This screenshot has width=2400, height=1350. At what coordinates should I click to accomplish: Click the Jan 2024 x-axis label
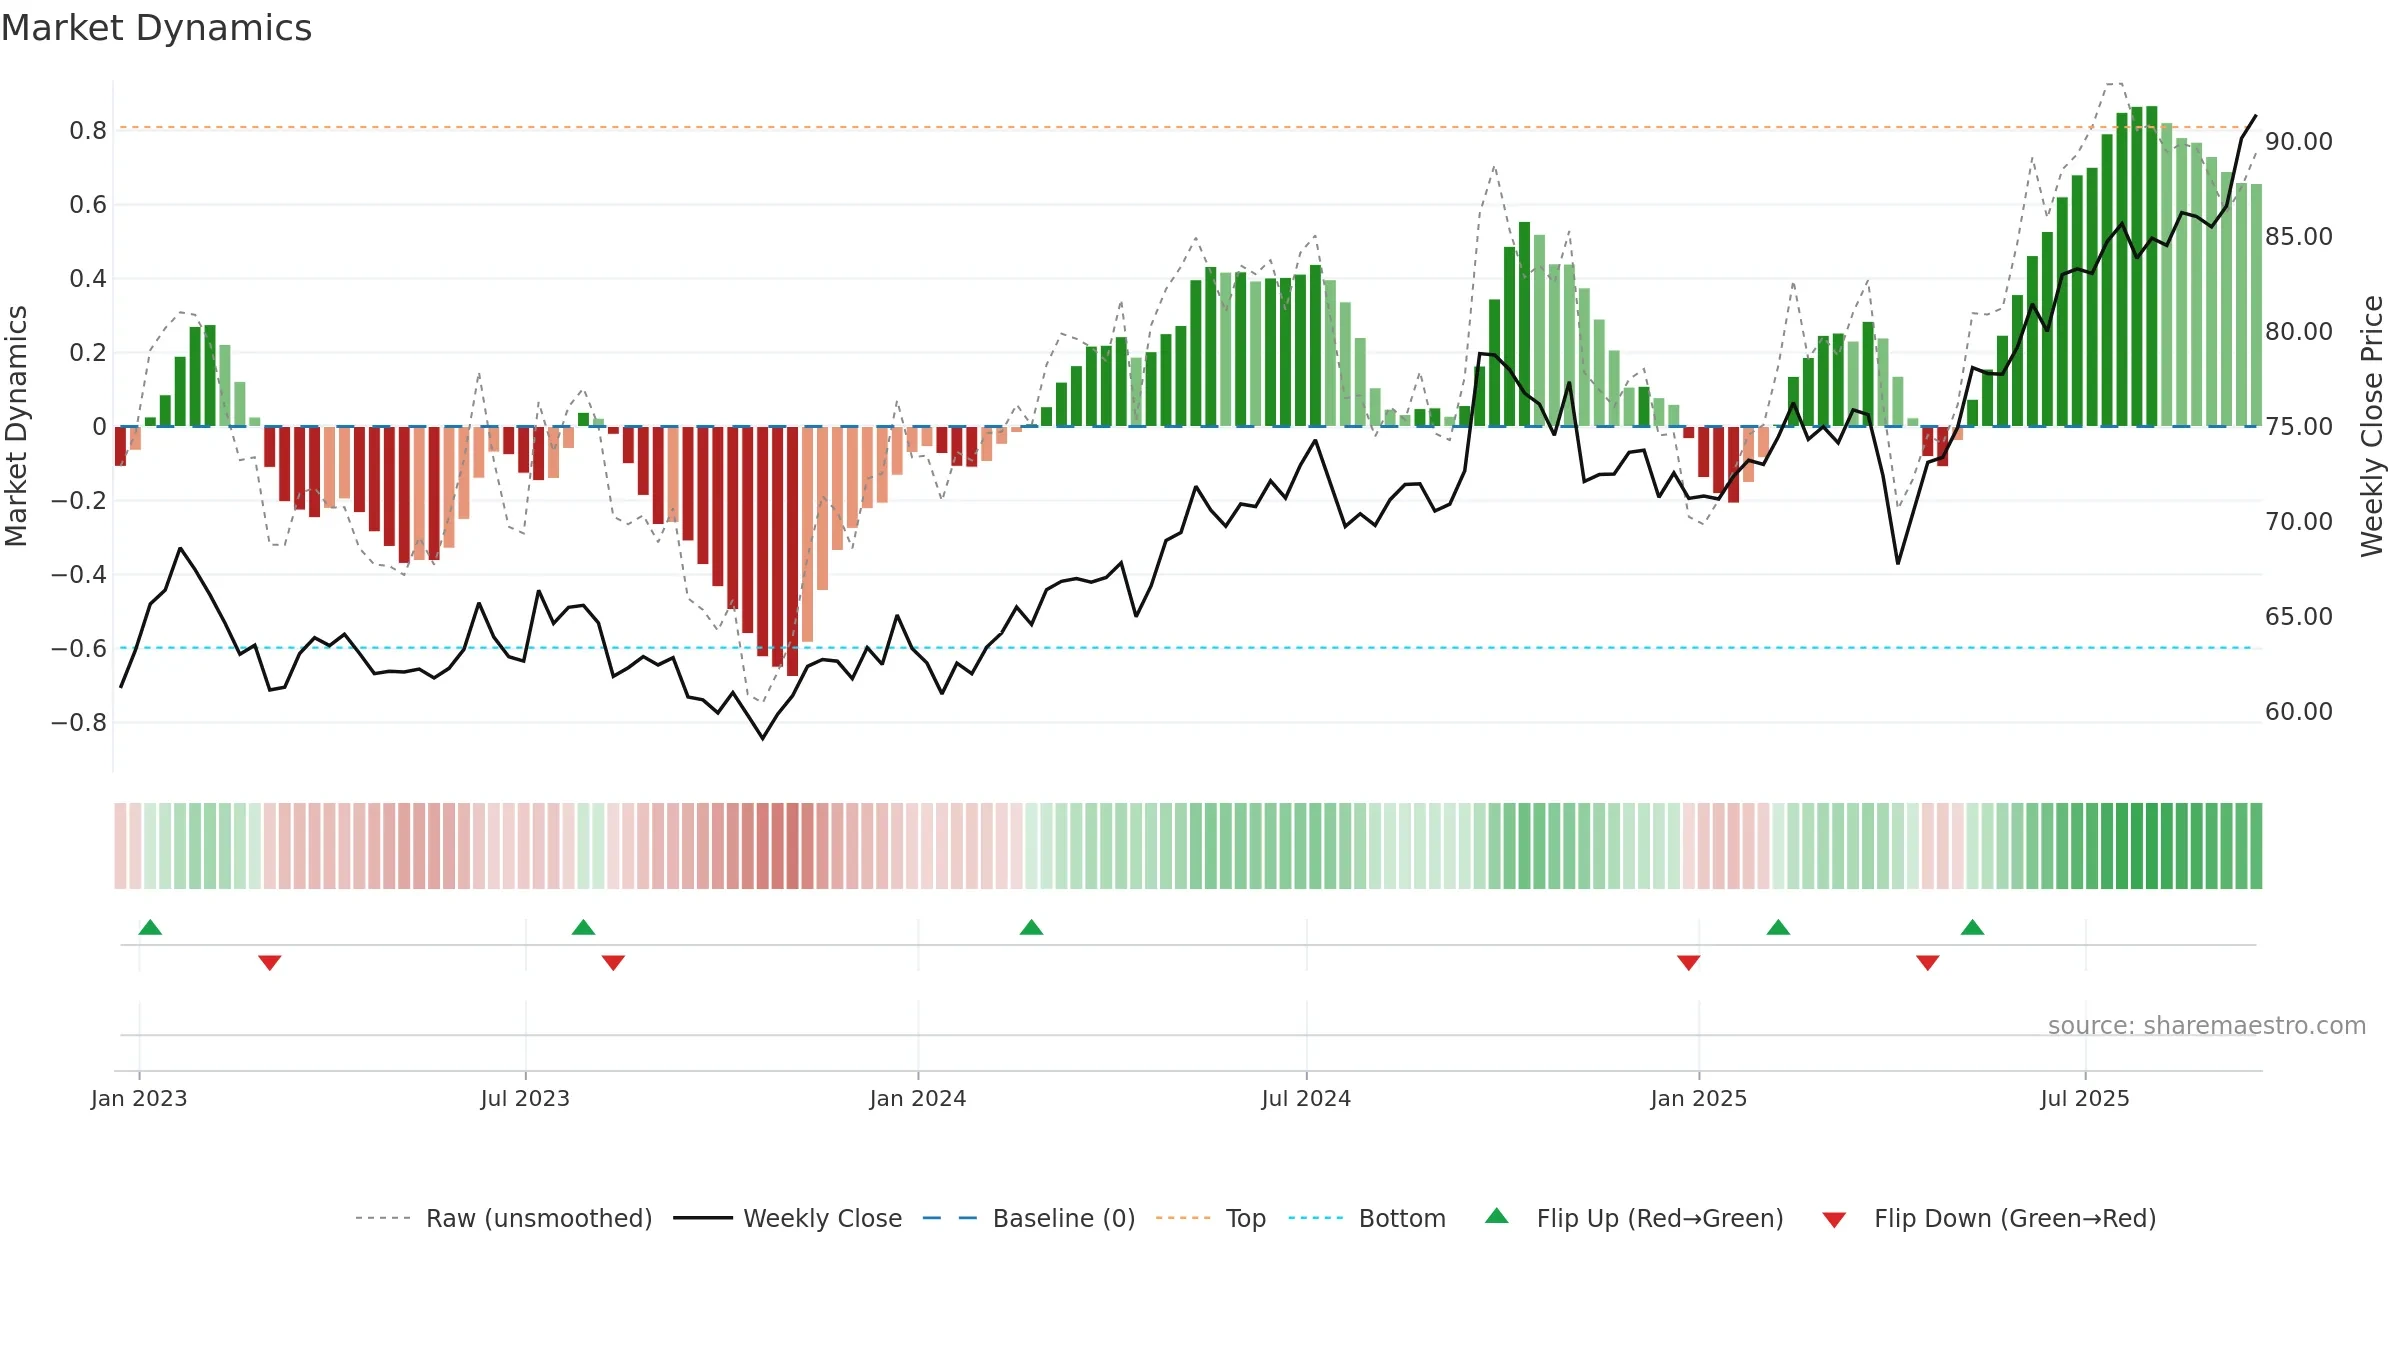click(918, 1098)
